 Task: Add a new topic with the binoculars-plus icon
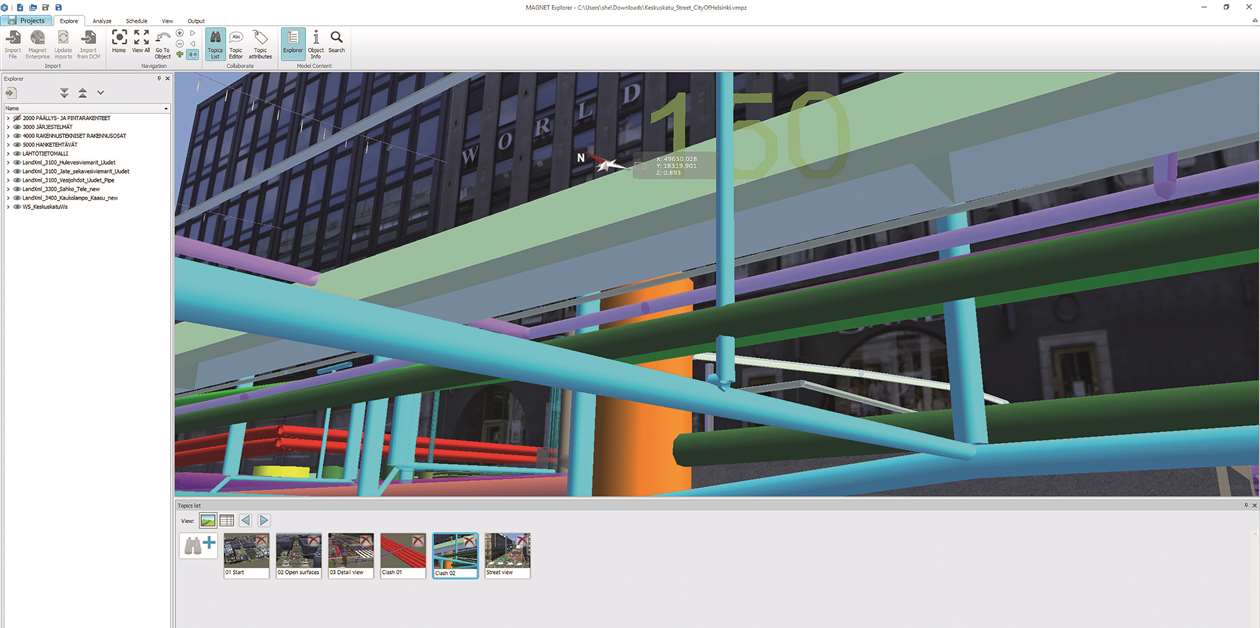coord(199,544)
